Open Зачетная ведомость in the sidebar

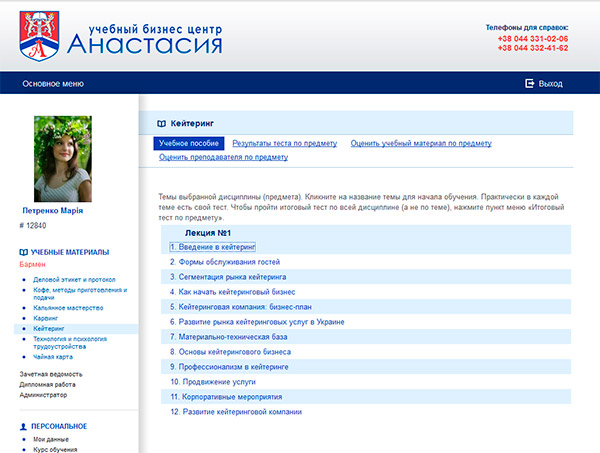[x=50, y=374]
